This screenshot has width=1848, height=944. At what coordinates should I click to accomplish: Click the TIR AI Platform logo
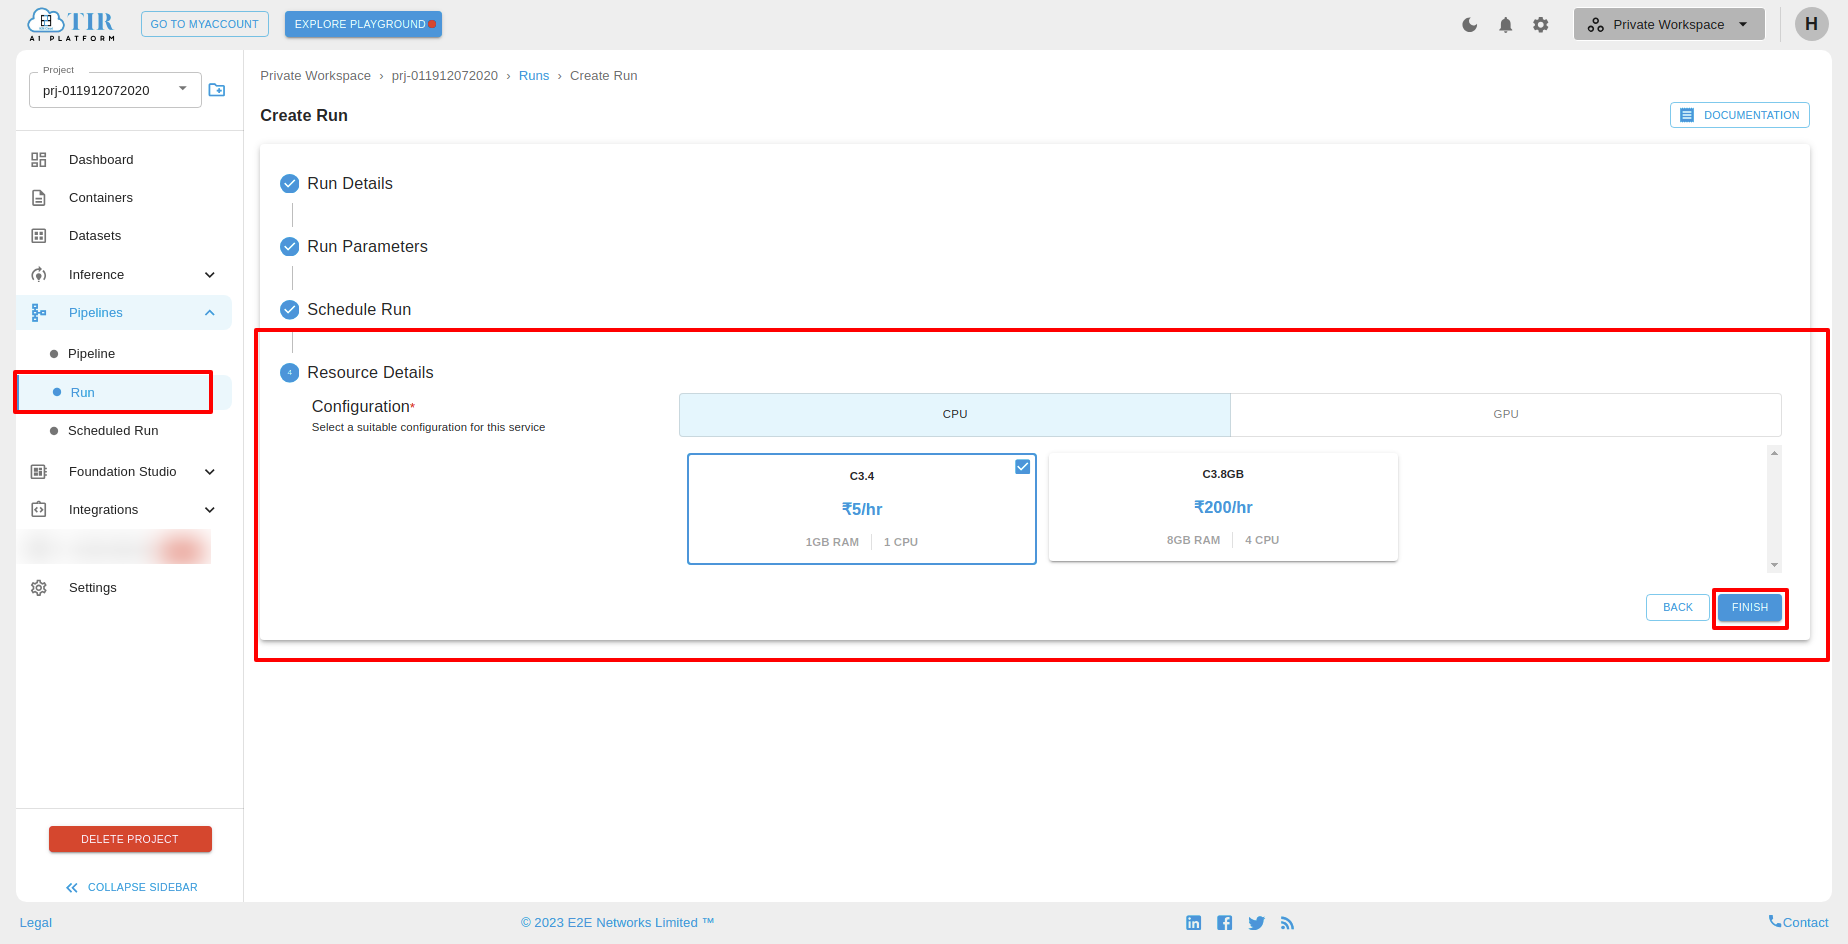(71, 25)
